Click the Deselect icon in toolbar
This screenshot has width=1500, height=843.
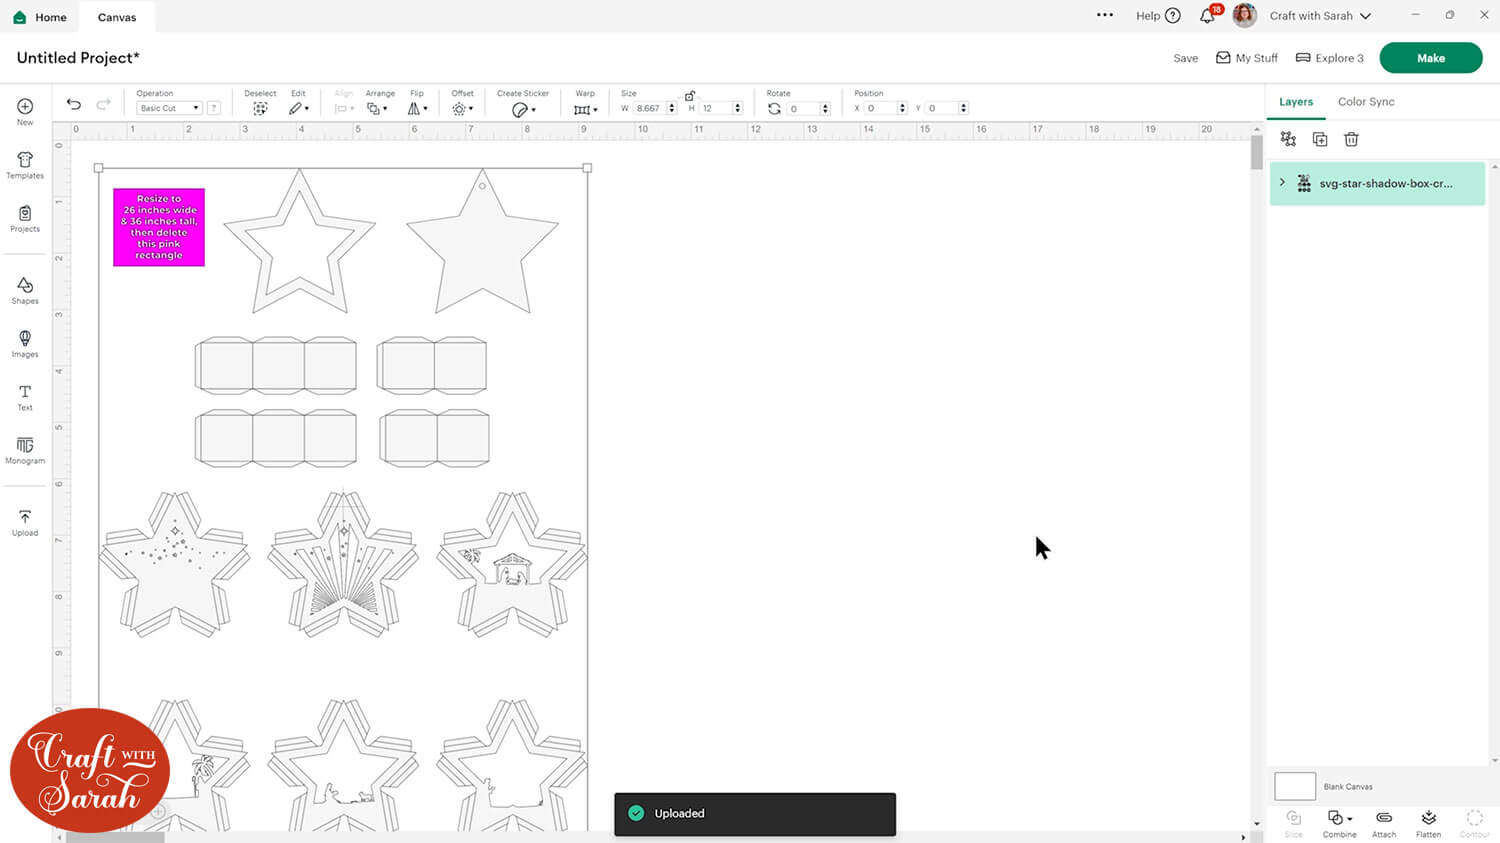260,108
